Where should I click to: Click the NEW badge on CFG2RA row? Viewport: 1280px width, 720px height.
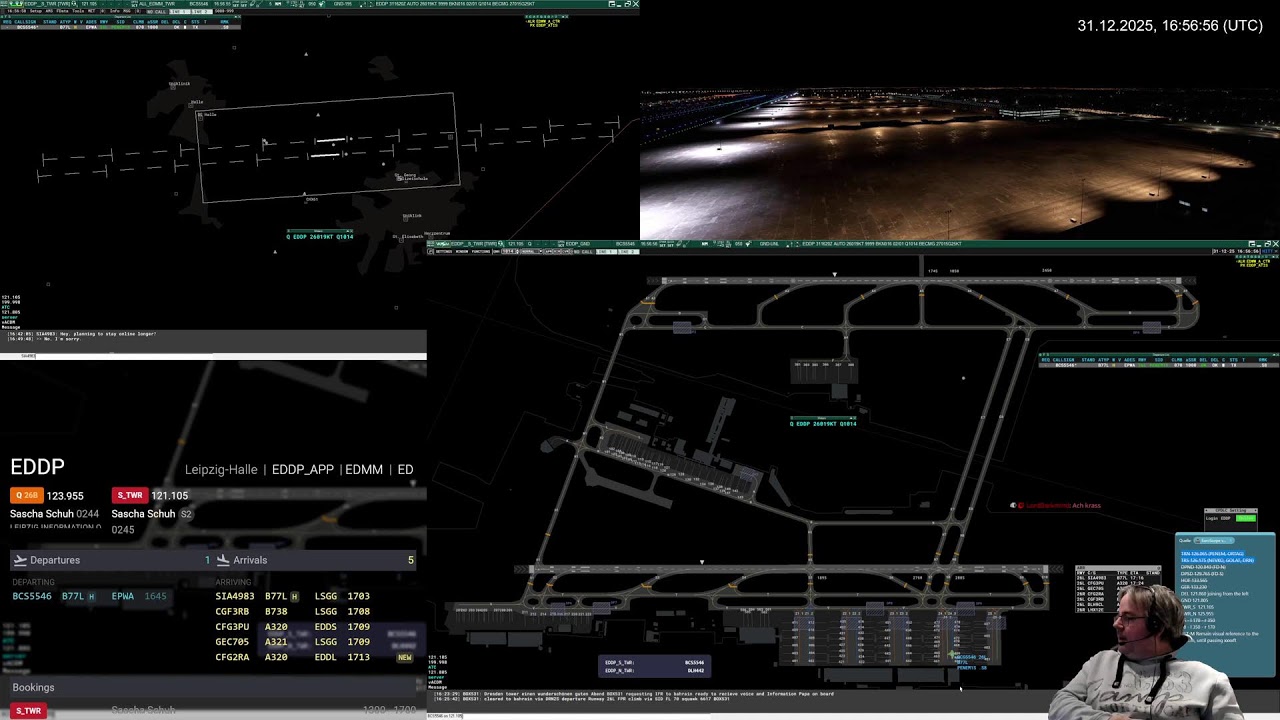405,657
